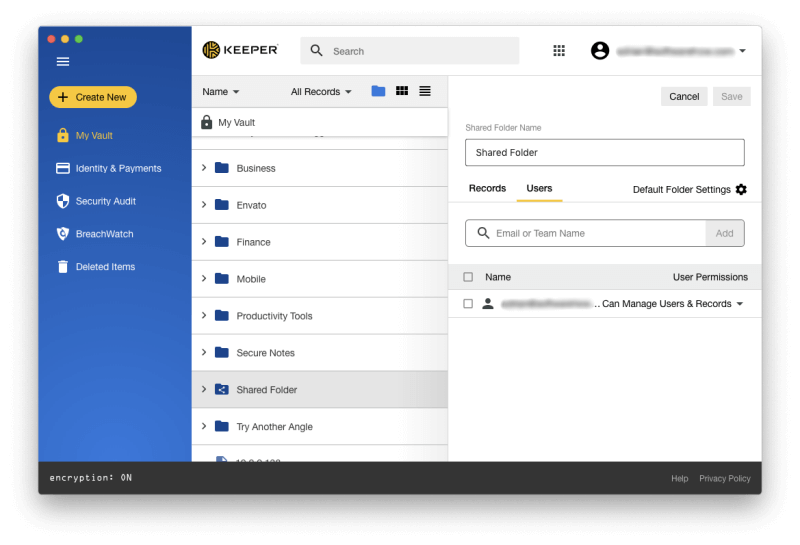The width and height of the screenshot is (800, 545).
Task: Click the Add user button
Action: pyautogui.click(x=724, y=233)
